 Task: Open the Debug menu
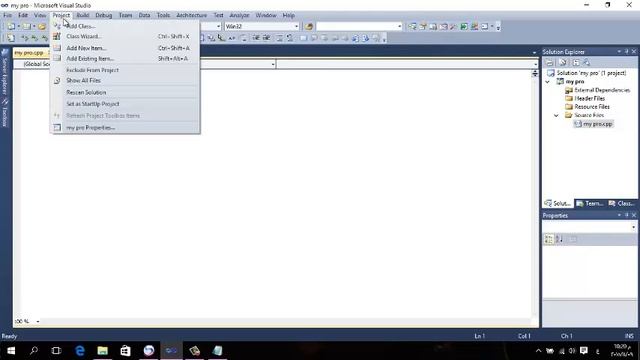point(104,15)
